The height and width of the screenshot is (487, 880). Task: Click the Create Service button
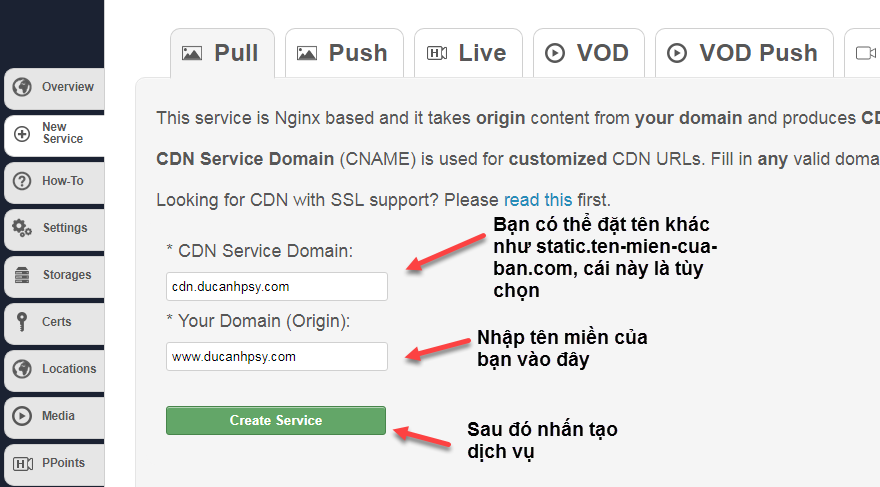point(276,420)
